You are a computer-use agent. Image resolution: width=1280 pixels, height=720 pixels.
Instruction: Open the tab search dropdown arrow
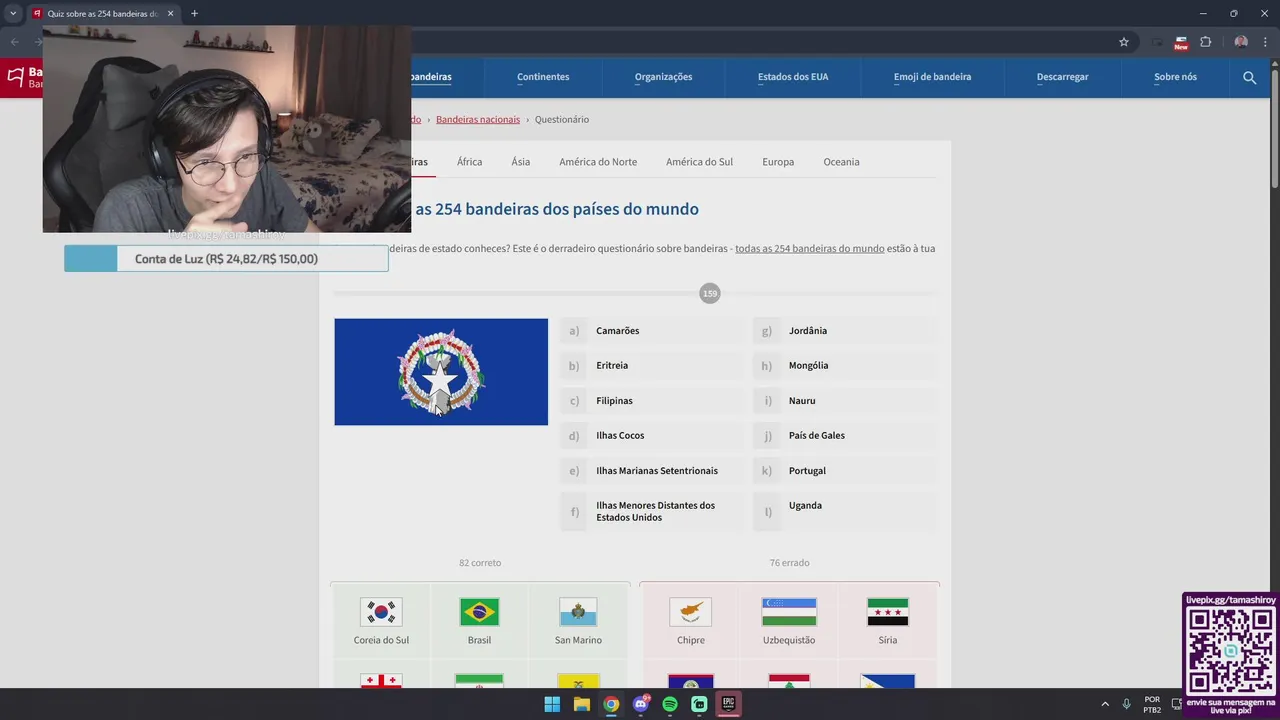click(x=13, y=13)
